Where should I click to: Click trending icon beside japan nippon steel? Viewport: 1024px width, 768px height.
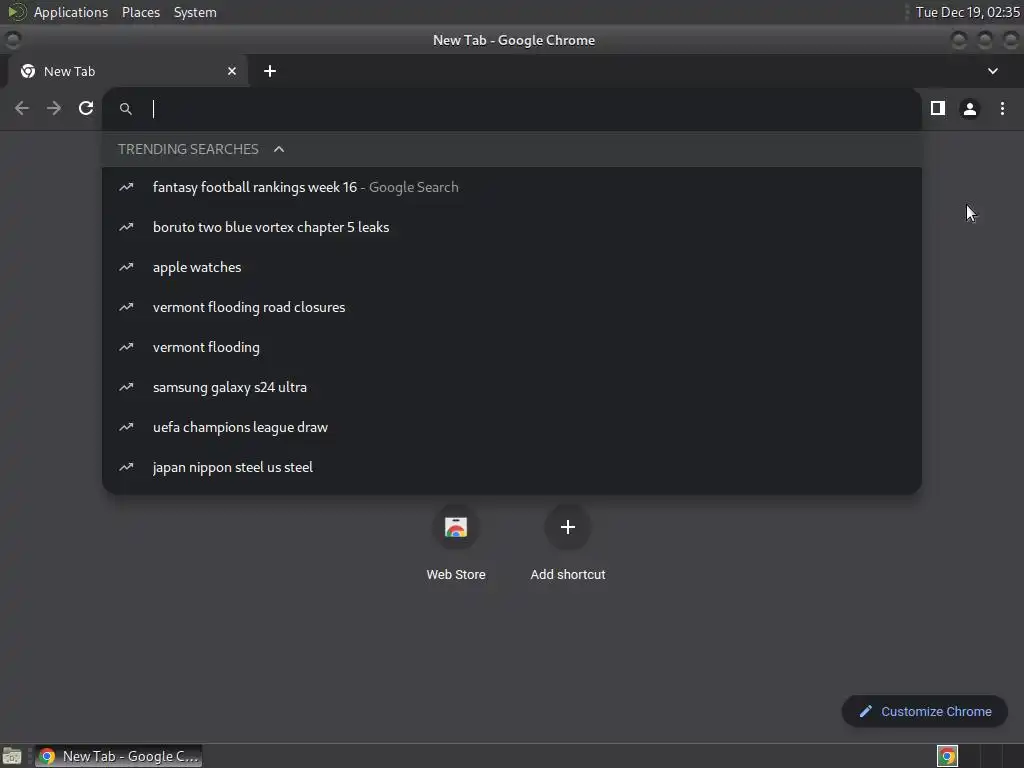click(x=126, y=467)
